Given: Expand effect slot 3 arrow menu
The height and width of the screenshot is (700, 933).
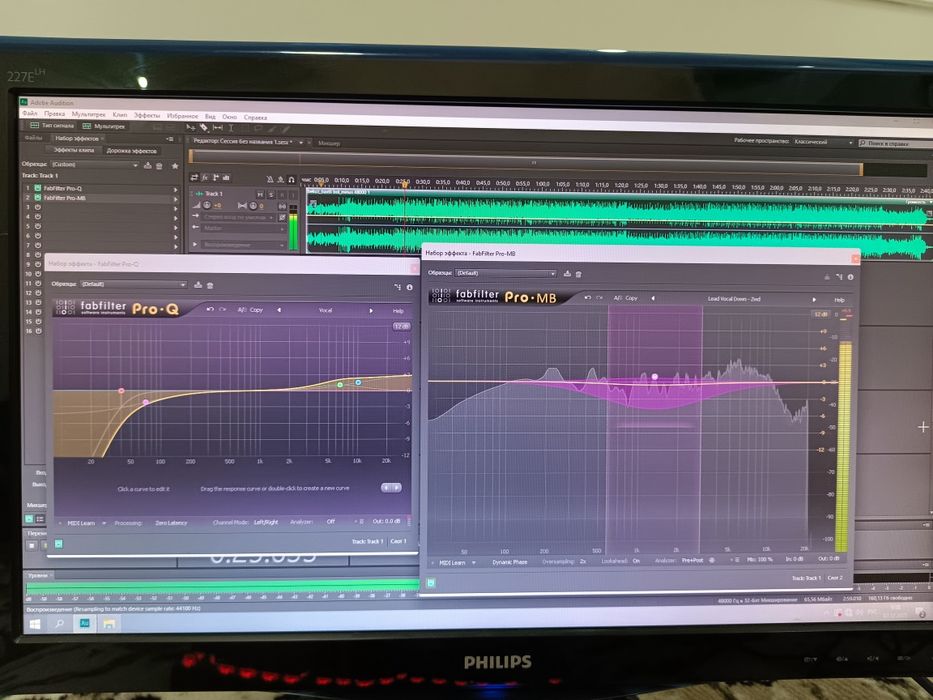Looking at the screenshot, I should 176,209.
